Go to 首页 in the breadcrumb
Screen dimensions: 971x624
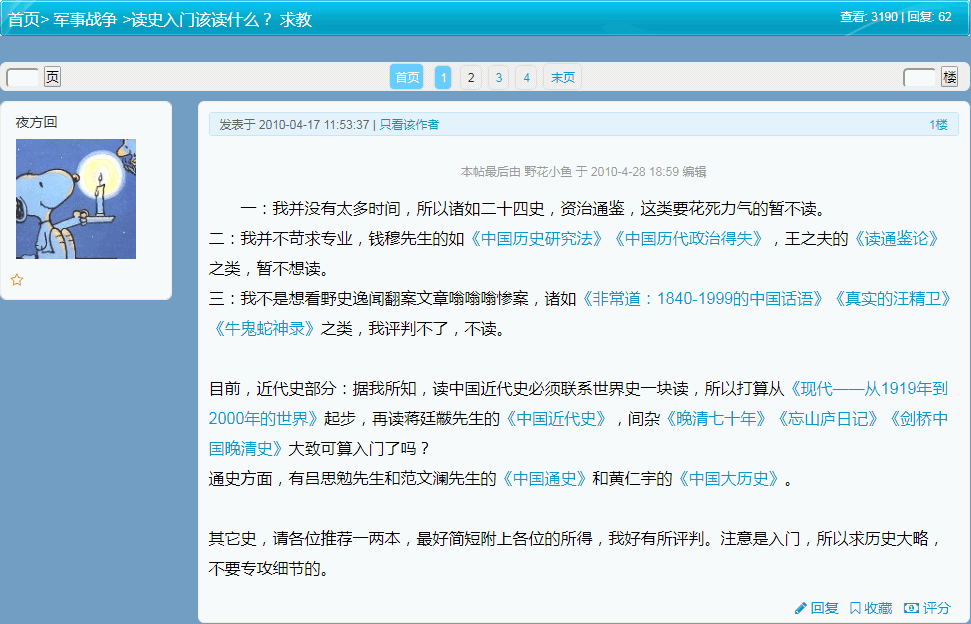tap(24, 20)
